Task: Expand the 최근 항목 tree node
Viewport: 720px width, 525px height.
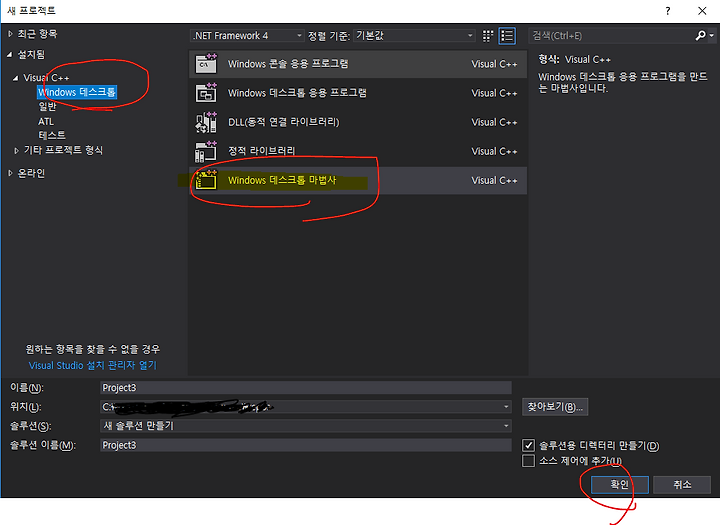Action: click(10, 34)
